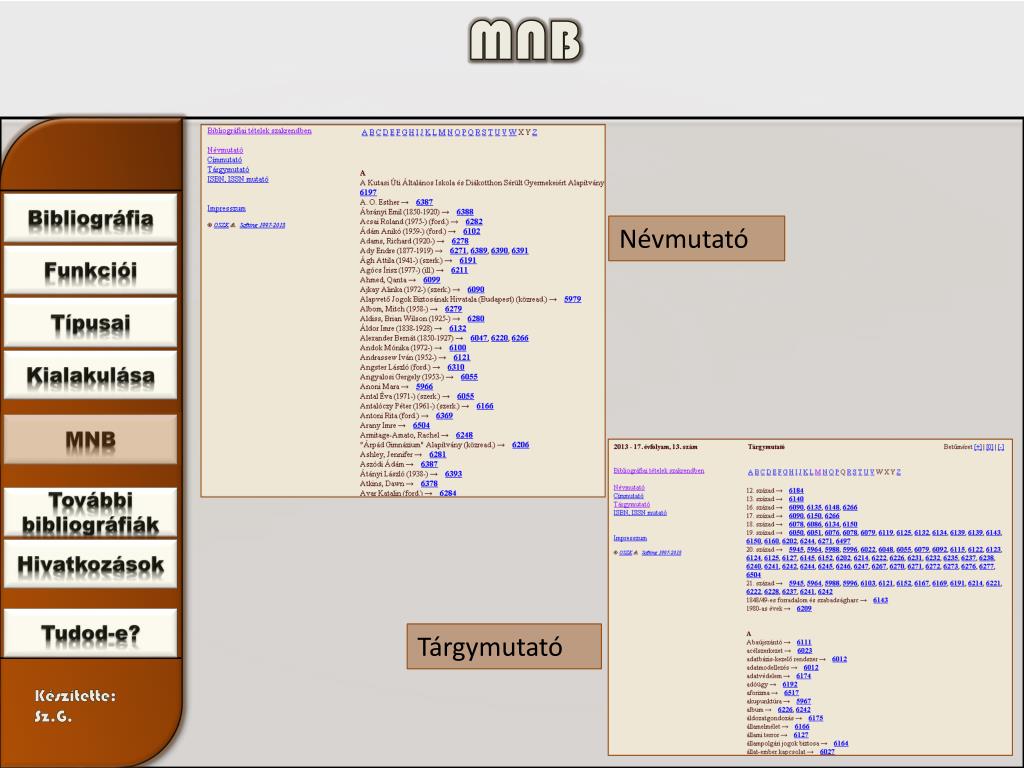
Task: Select the highlighted MNB sidebar item
Action: click(90, 440)
